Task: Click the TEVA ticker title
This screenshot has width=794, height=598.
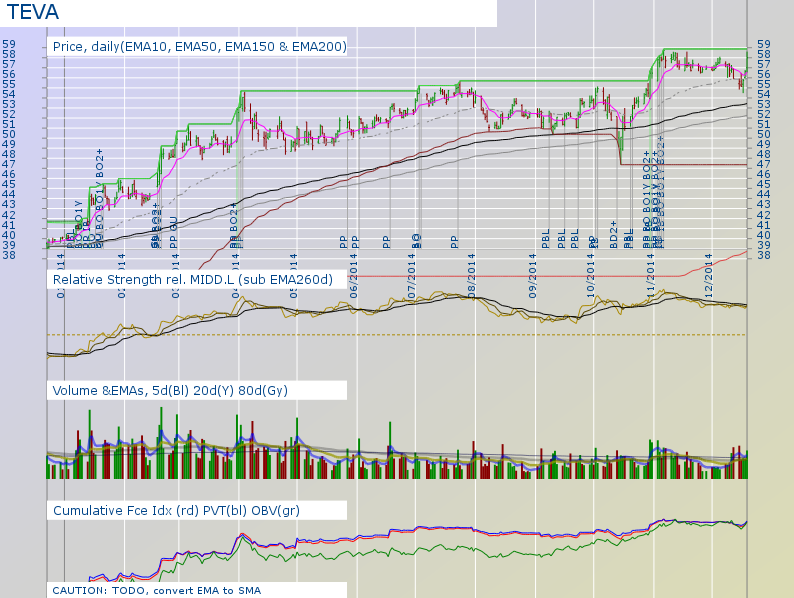Action: click(33, 12)
